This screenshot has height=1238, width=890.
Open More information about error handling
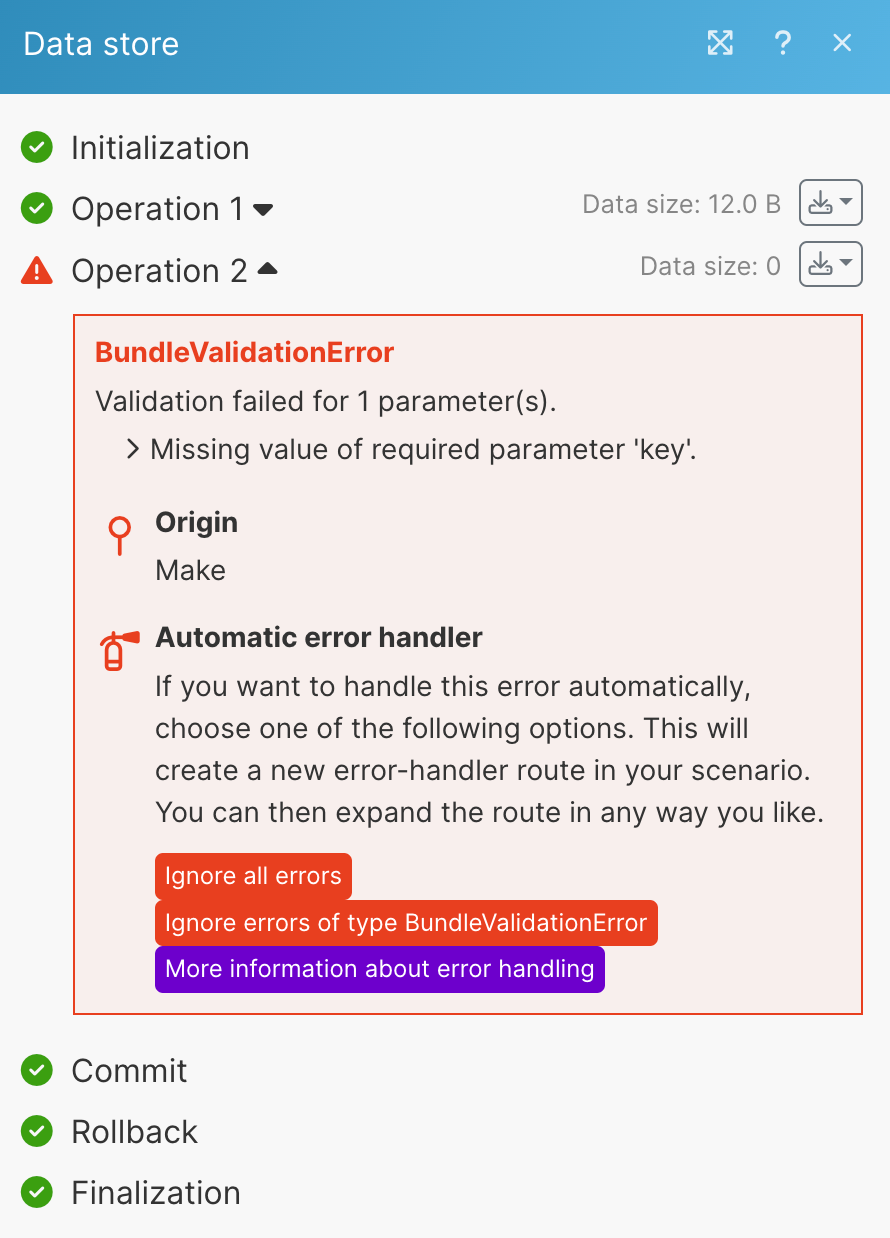[380, 969]
